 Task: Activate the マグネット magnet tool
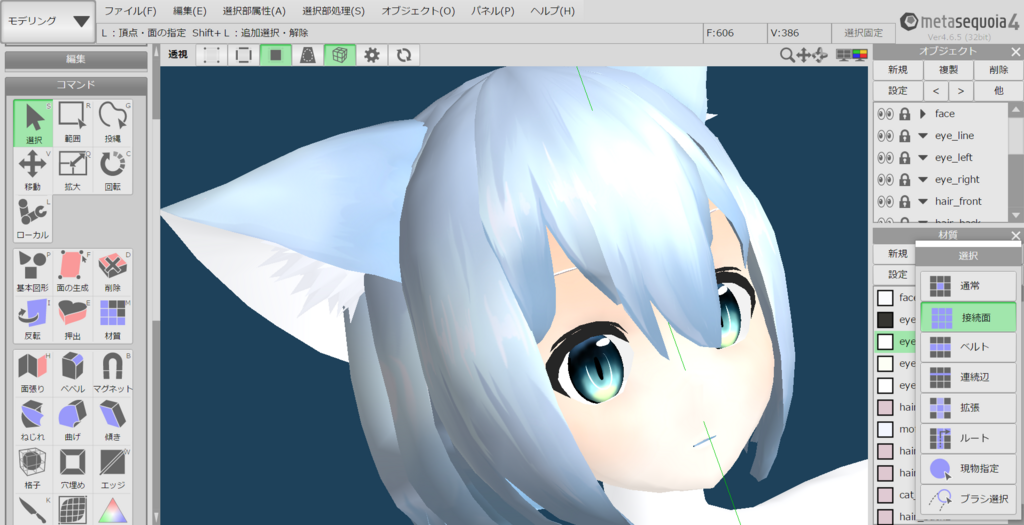(x=112, y=373)
